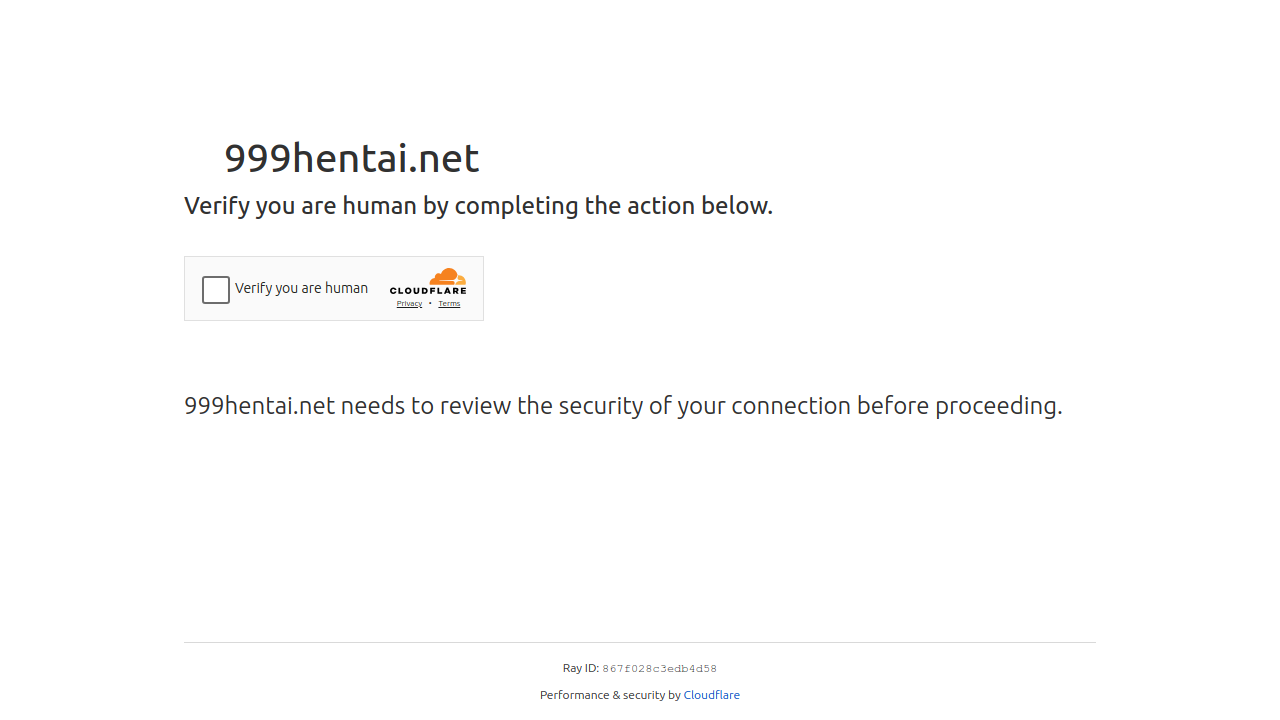Click the horizontal divider above the footer
This screenshot has height=720, width=1280.
pyautogui.click(x=640, y=642)
